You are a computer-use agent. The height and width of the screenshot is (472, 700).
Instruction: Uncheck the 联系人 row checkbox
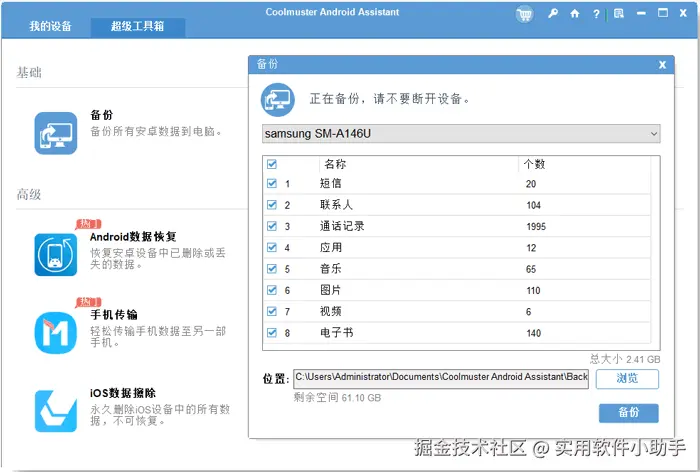click(271, 205)
